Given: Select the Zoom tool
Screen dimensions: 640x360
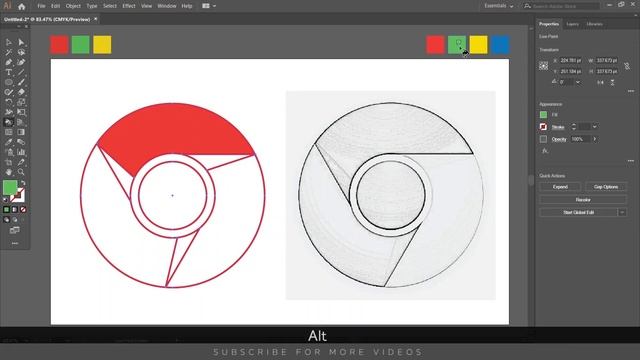Looking at the screenshot, I should pyautogui.click(x=21, y=172).
